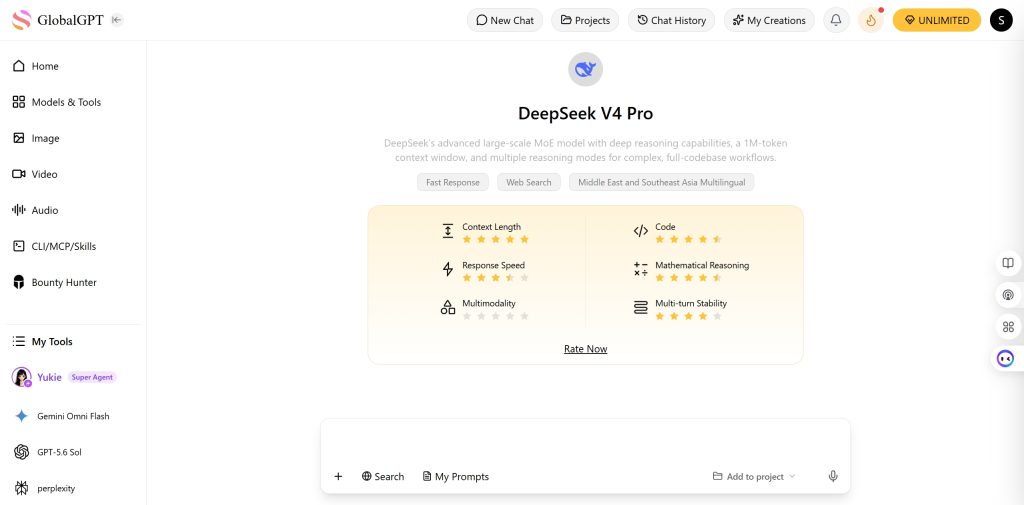Viewport: 1024px width, 505px height.
Task: Click the Mathematical Reasoning star rating
Action: pyautogui.click(x=688, y=278)
